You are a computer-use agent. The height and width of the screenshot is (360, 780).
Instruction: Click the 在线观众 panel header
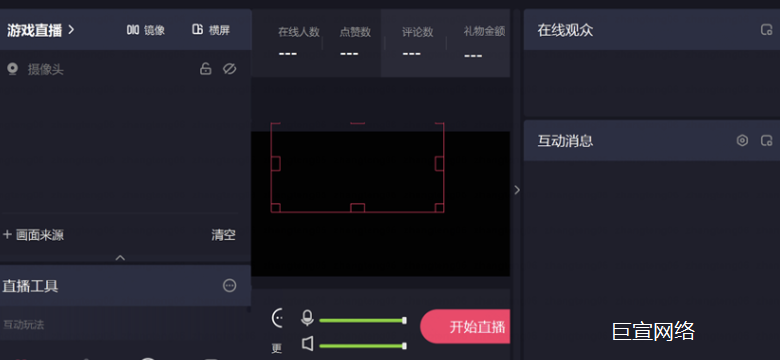652,30
